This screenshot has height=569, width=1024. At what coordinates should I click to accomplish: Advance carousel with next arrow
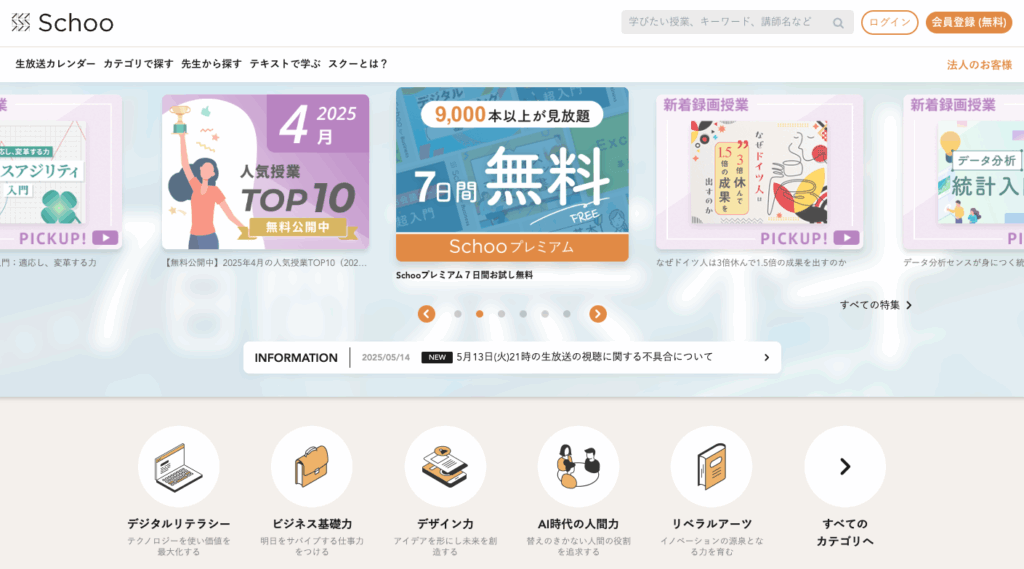[x=598, y=314]
